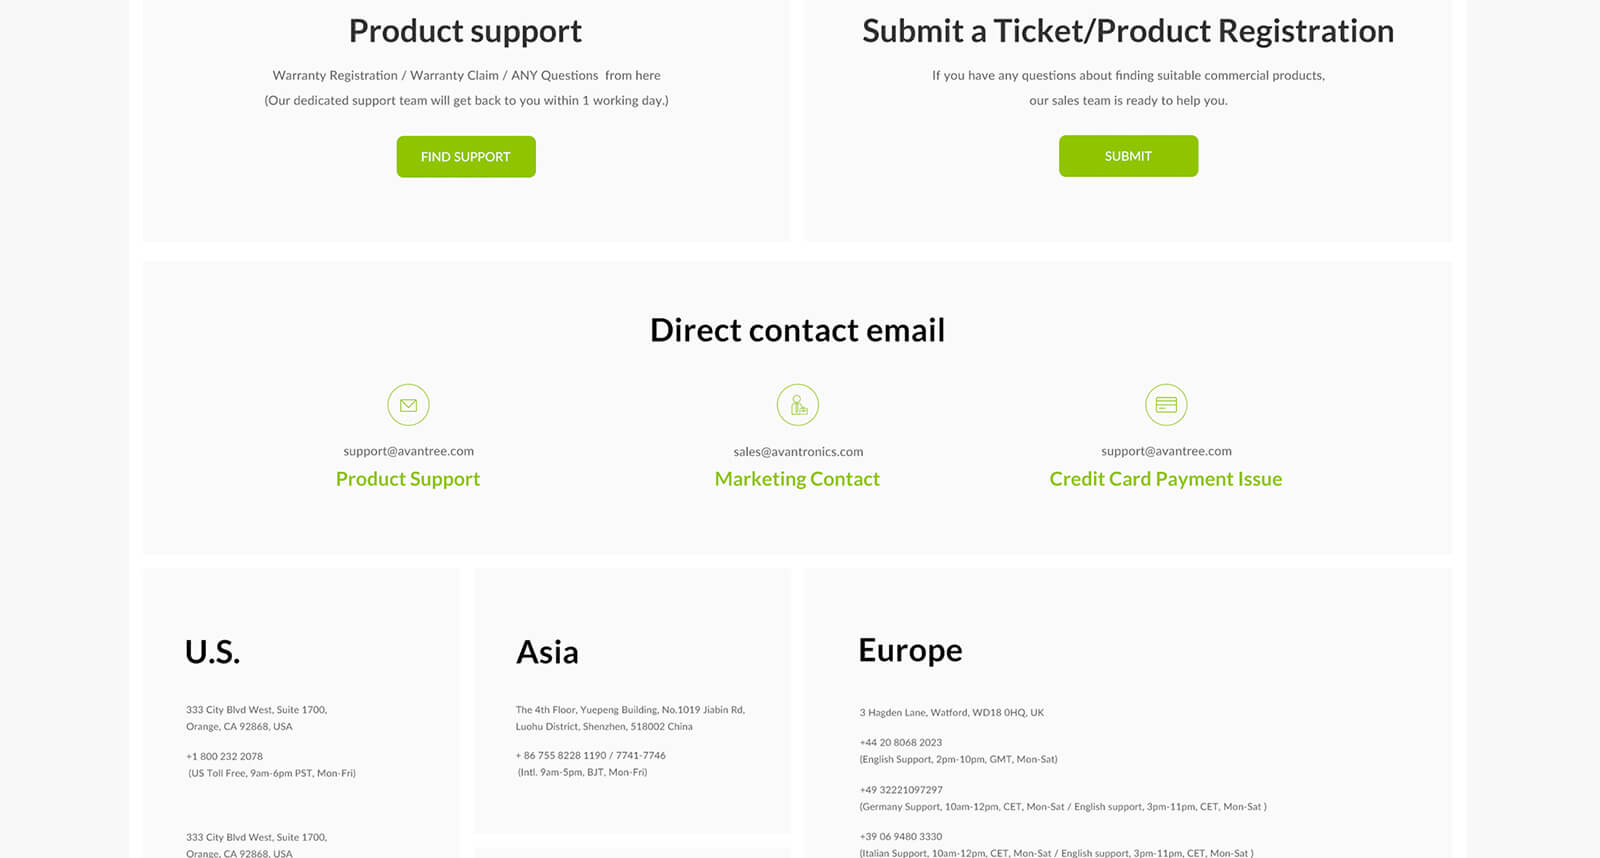
Task: Click the Direct contact email heading
Action: coord(797,330)
